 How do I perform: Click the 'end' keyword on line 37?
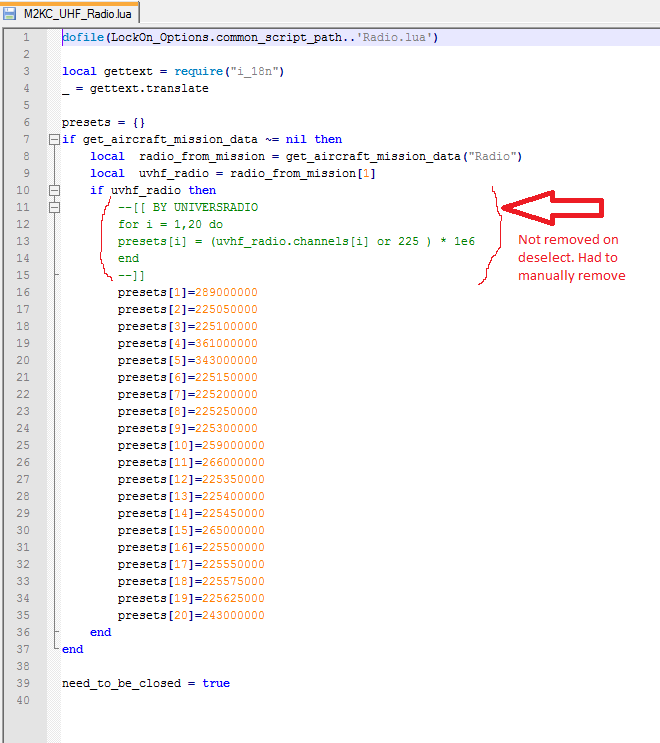tap(72, 650)
